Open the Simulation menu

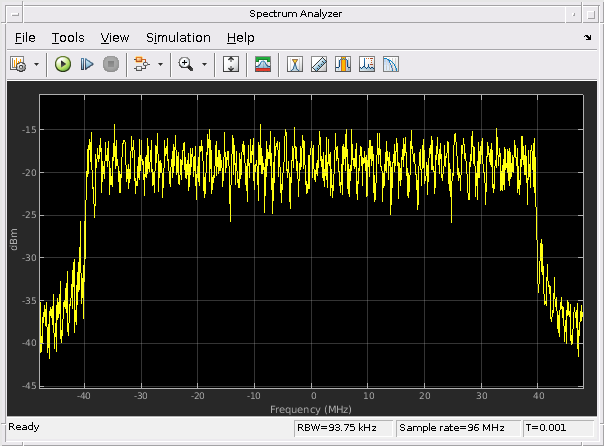tap(178, 38)
